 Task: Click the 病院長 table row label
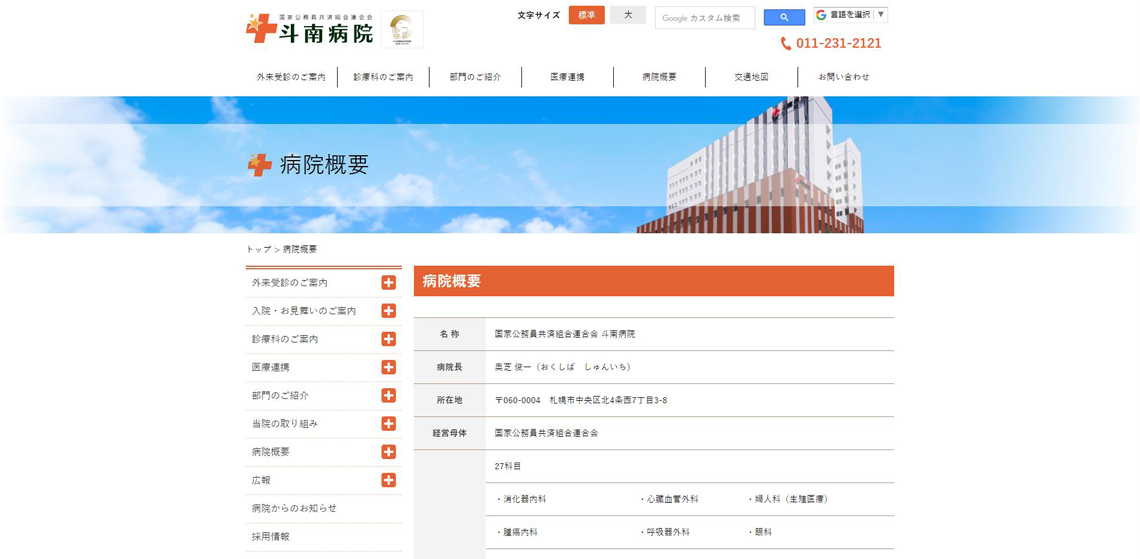point(449,367)
